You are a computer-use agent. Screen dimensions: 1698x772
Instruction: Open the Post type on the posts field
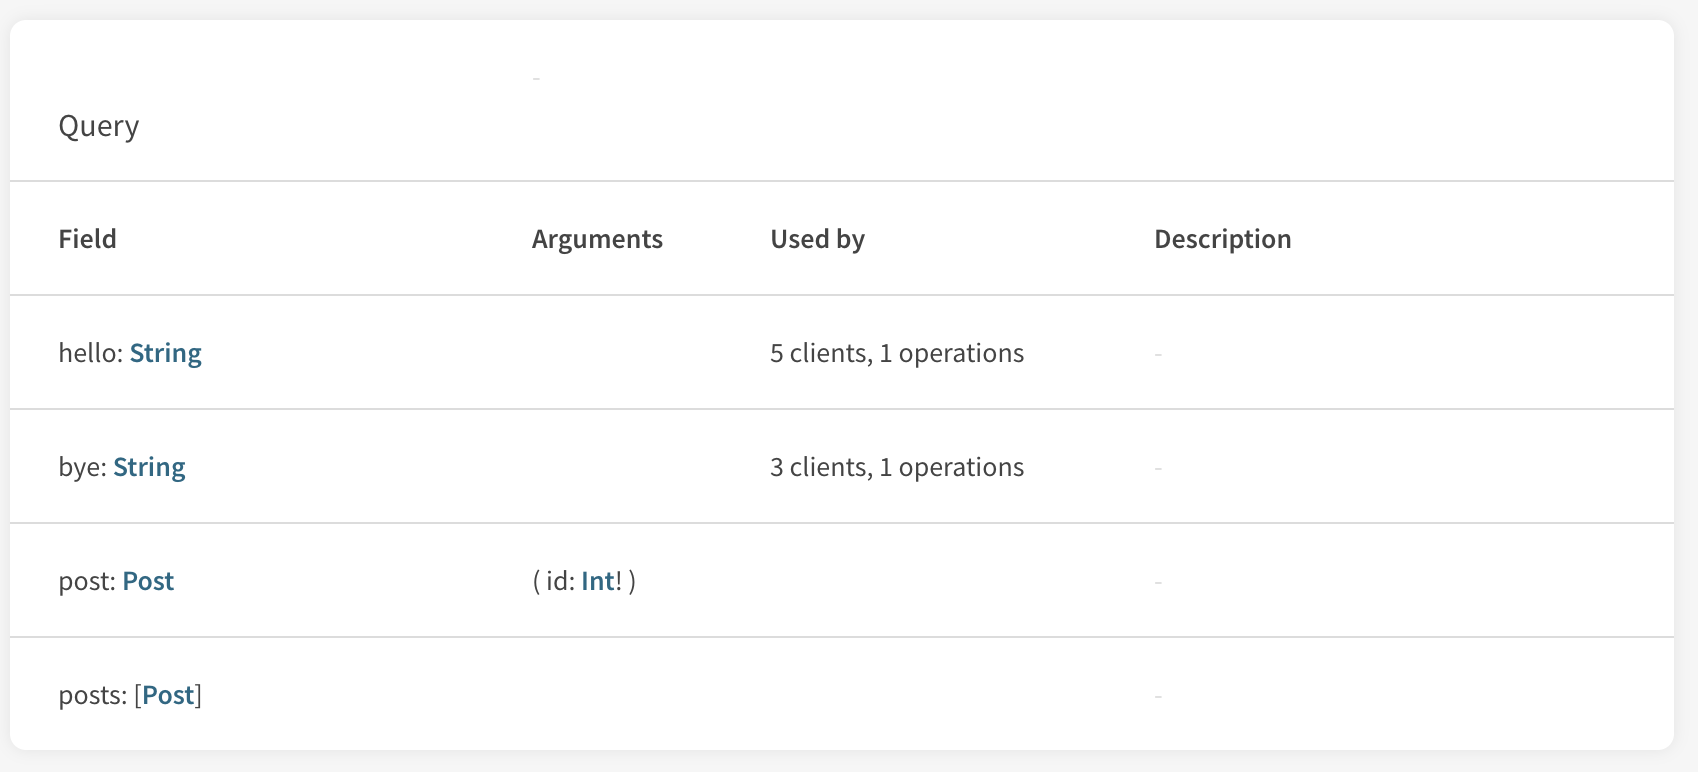pyautogui.click(x=168, y=694)
